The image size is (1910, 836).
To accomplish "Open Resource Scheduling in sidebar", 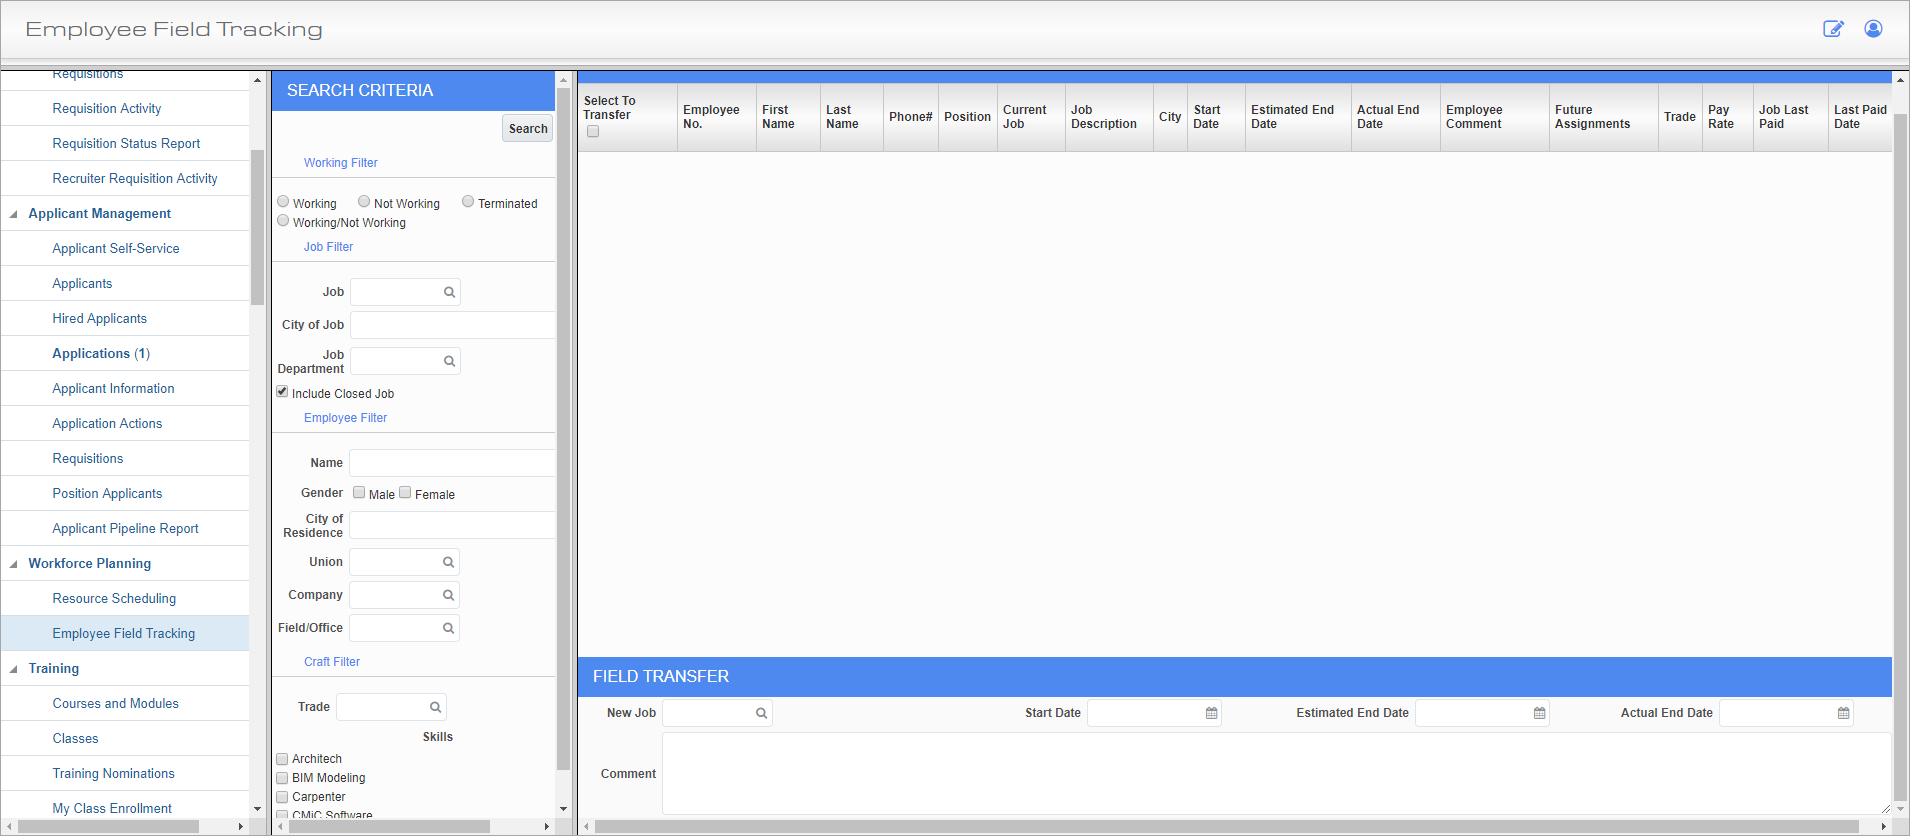I will click(114, 598).
